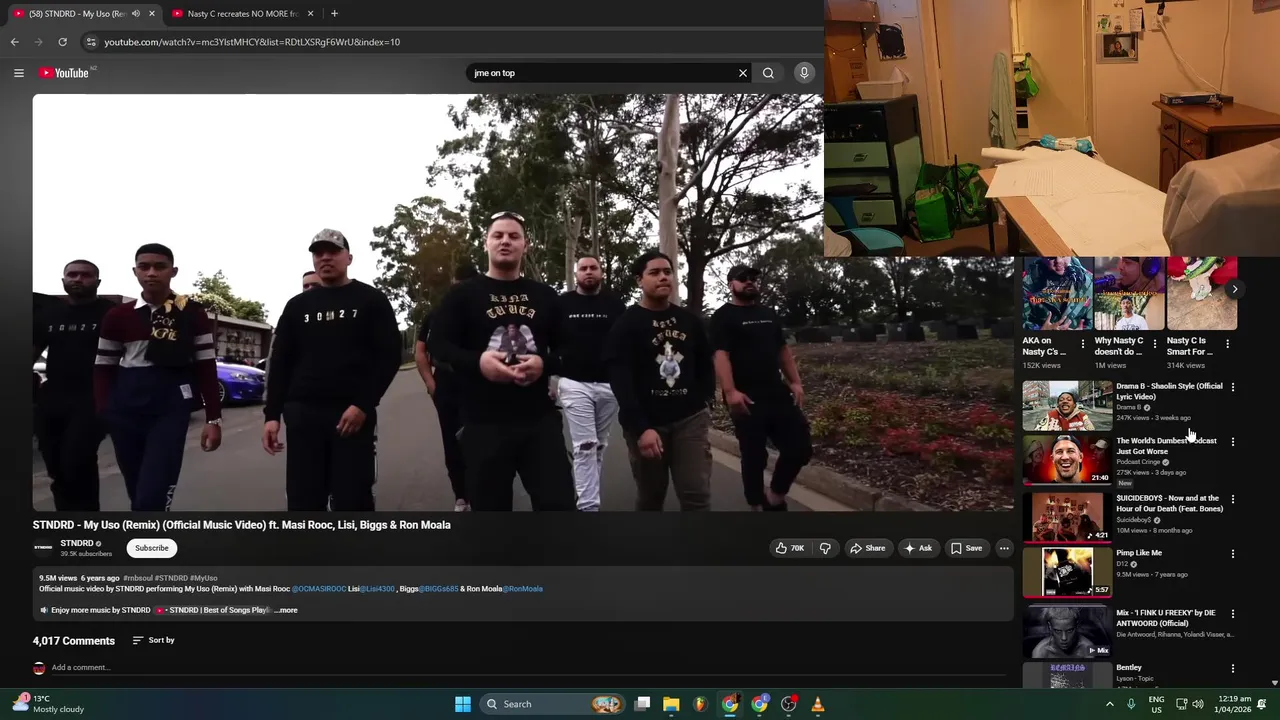Show hidden system tray icons chevron
This screenshot has width=1280, height=720.
point(1109,704)
